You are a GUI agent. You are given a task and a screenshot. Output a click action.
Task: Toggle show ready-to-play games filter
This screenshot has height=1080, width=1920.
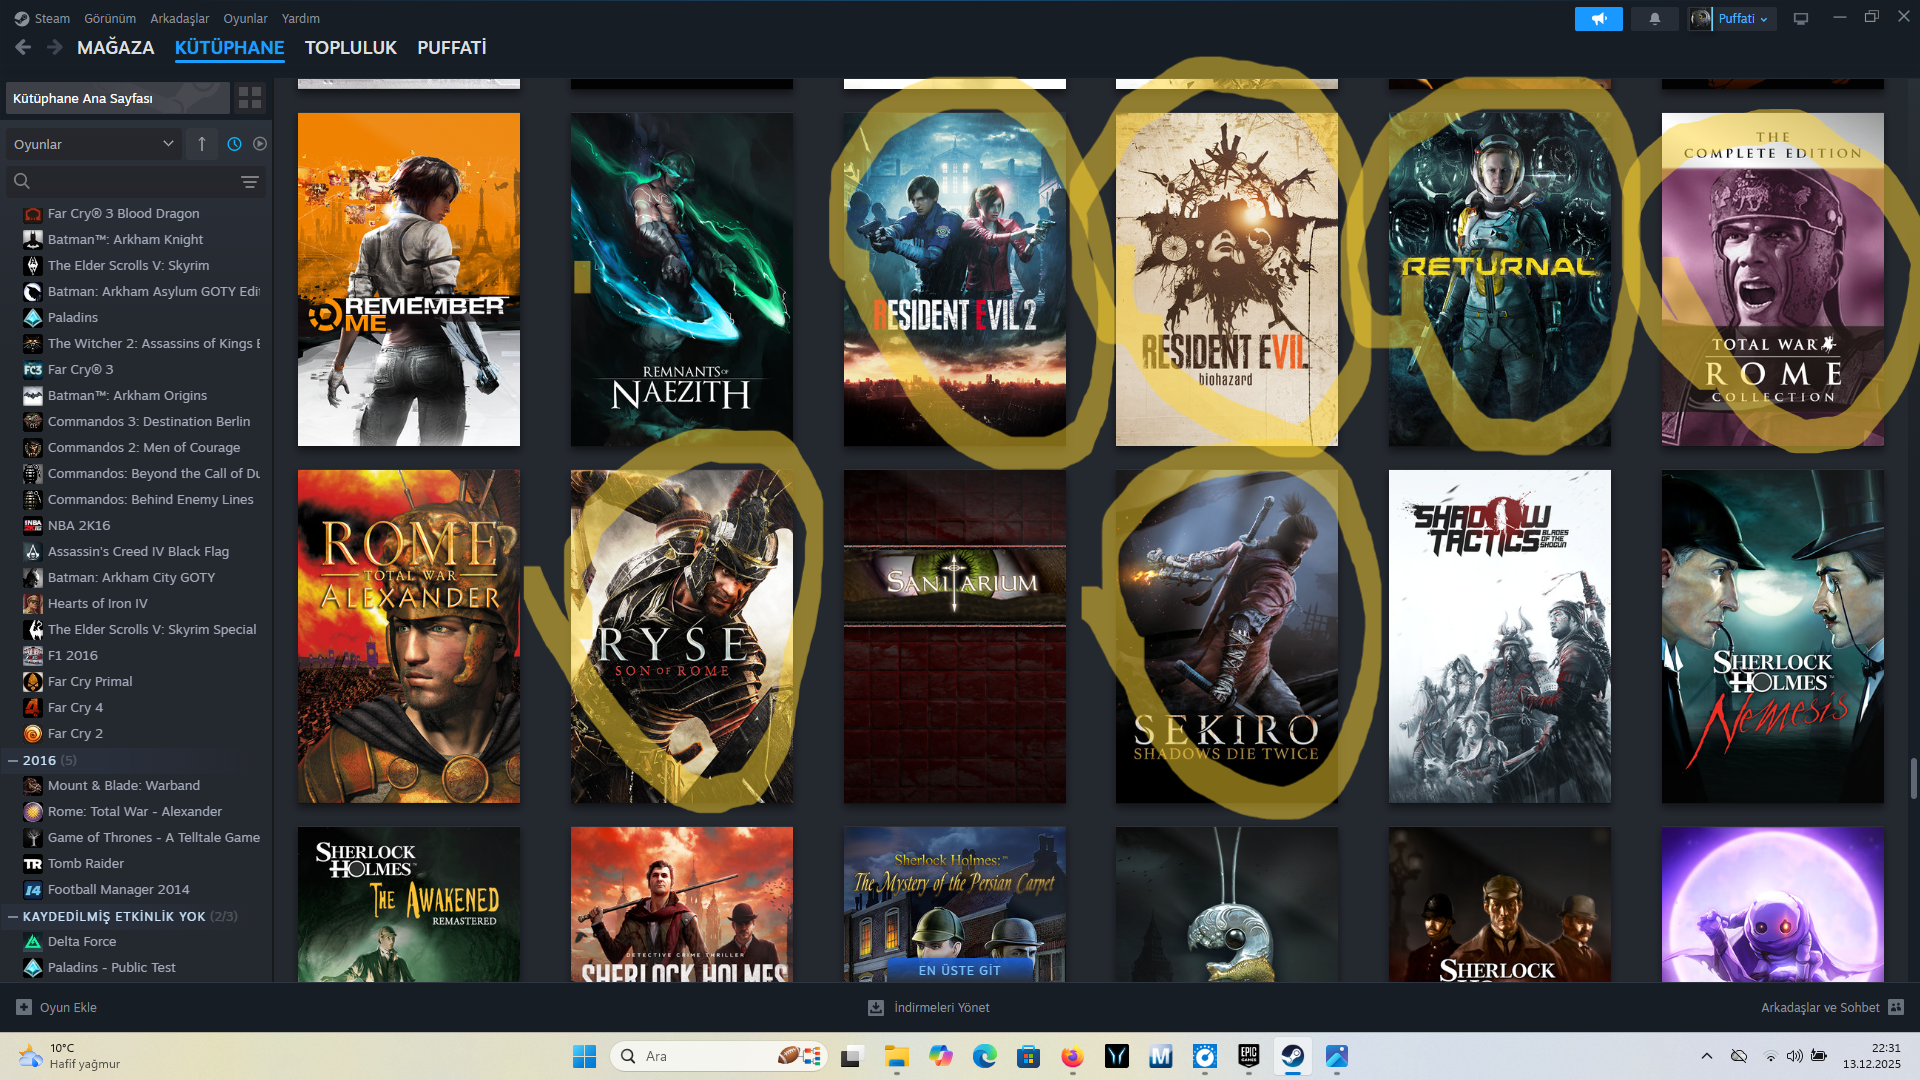click(x=260, y=144)
